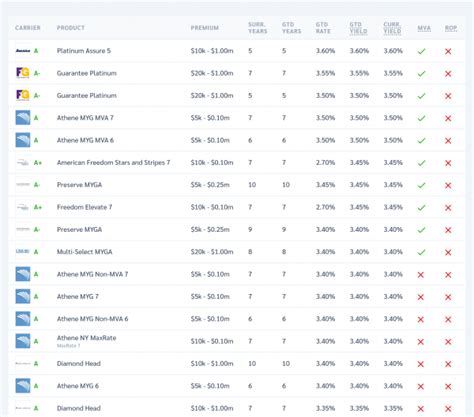Image resolution: width=474 pixels, height=417 pixels.
Task: Click the red MVA cross for Athene MYG Non-MVA 7
Action: click(x=421, y=275)
